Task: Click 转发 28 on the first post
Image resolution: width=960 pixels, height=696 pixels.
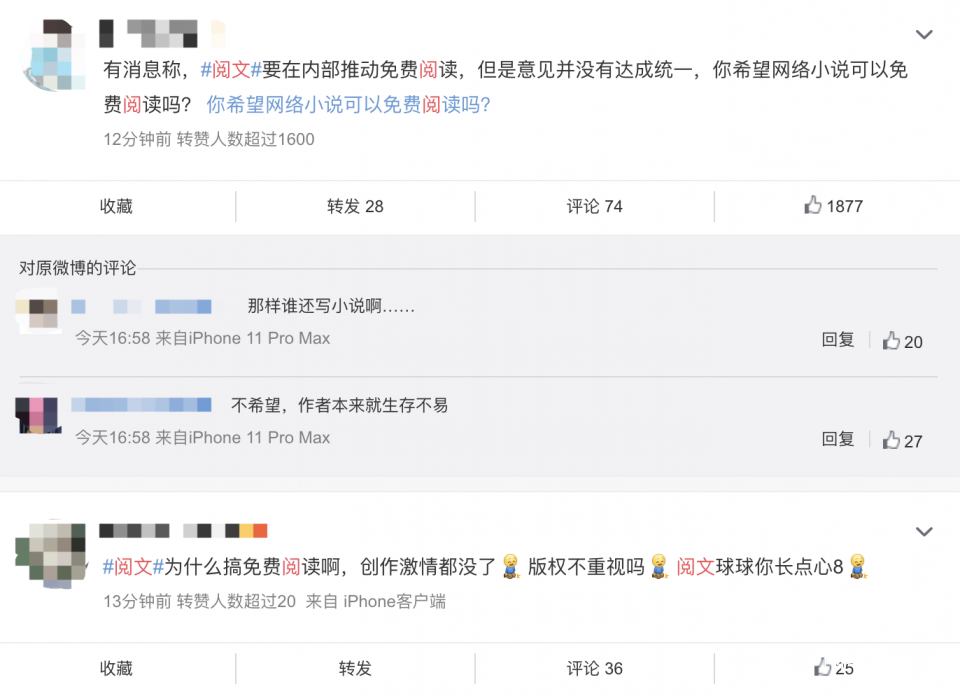Action: point(355,206)
